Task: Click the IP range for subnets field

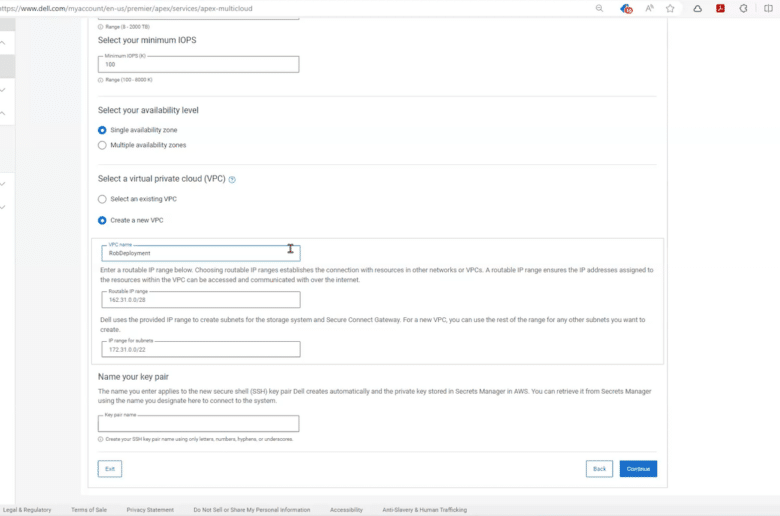Action: [x=201, y=349]
